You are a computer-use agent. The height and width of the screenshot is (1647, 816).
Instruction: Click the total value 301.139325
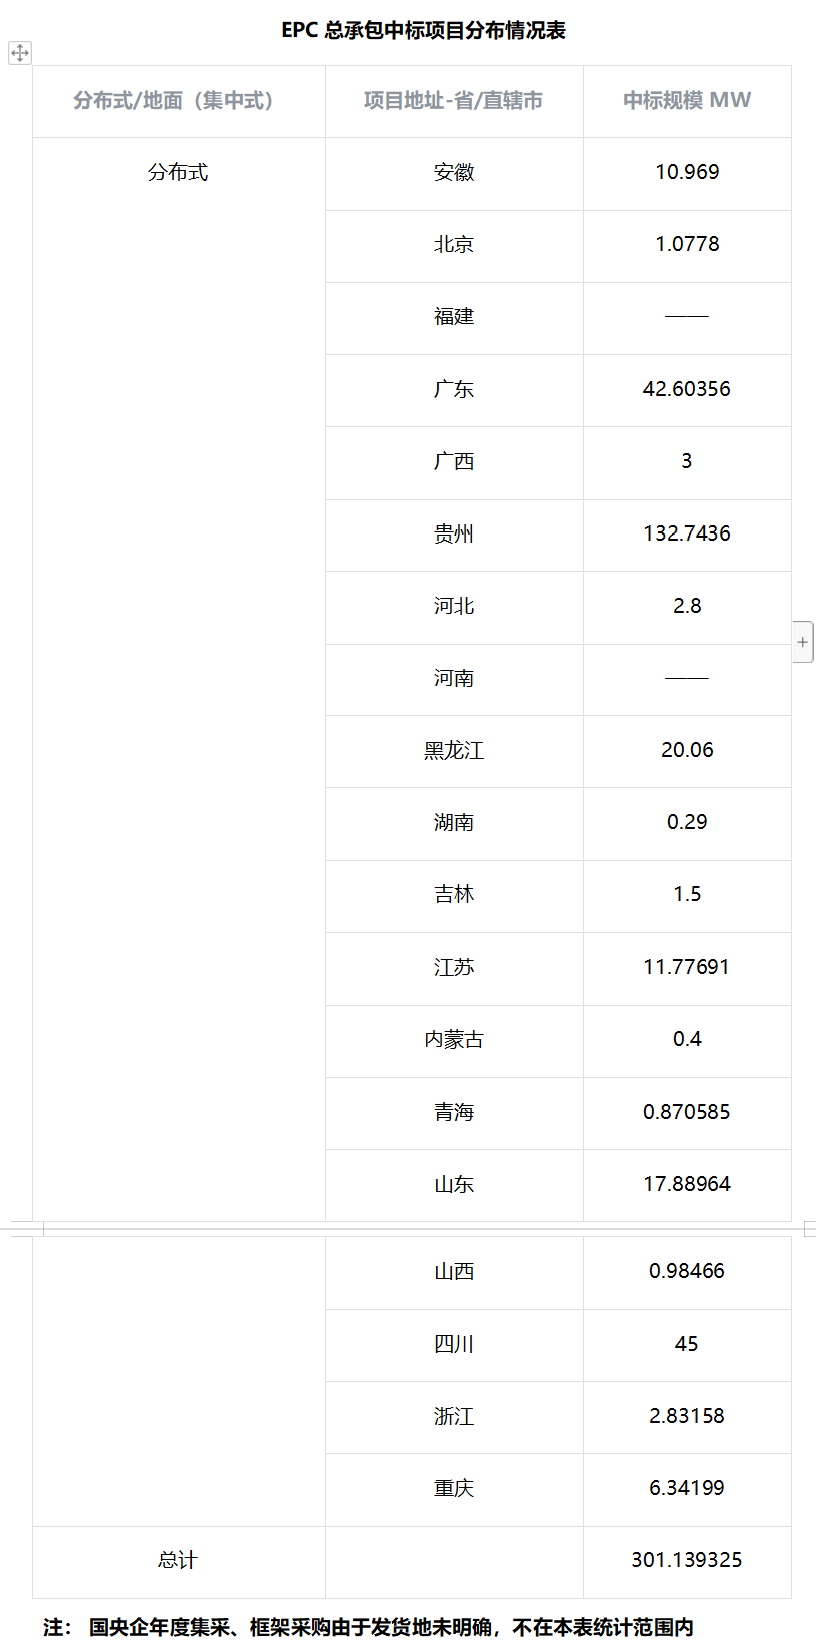point(687,1560)
